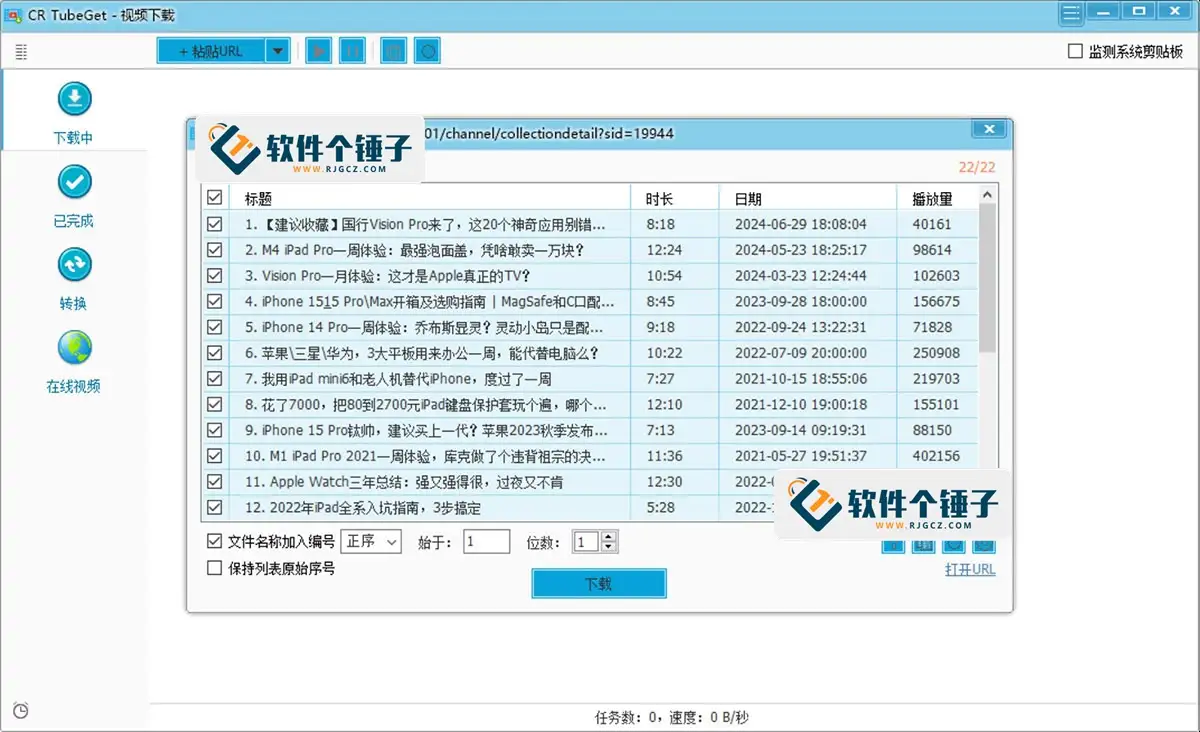Increase 位数 with the up spinner arrow
Image resolution: width=1200 pixels, height=732 pixels.
(x=608, y=536)
